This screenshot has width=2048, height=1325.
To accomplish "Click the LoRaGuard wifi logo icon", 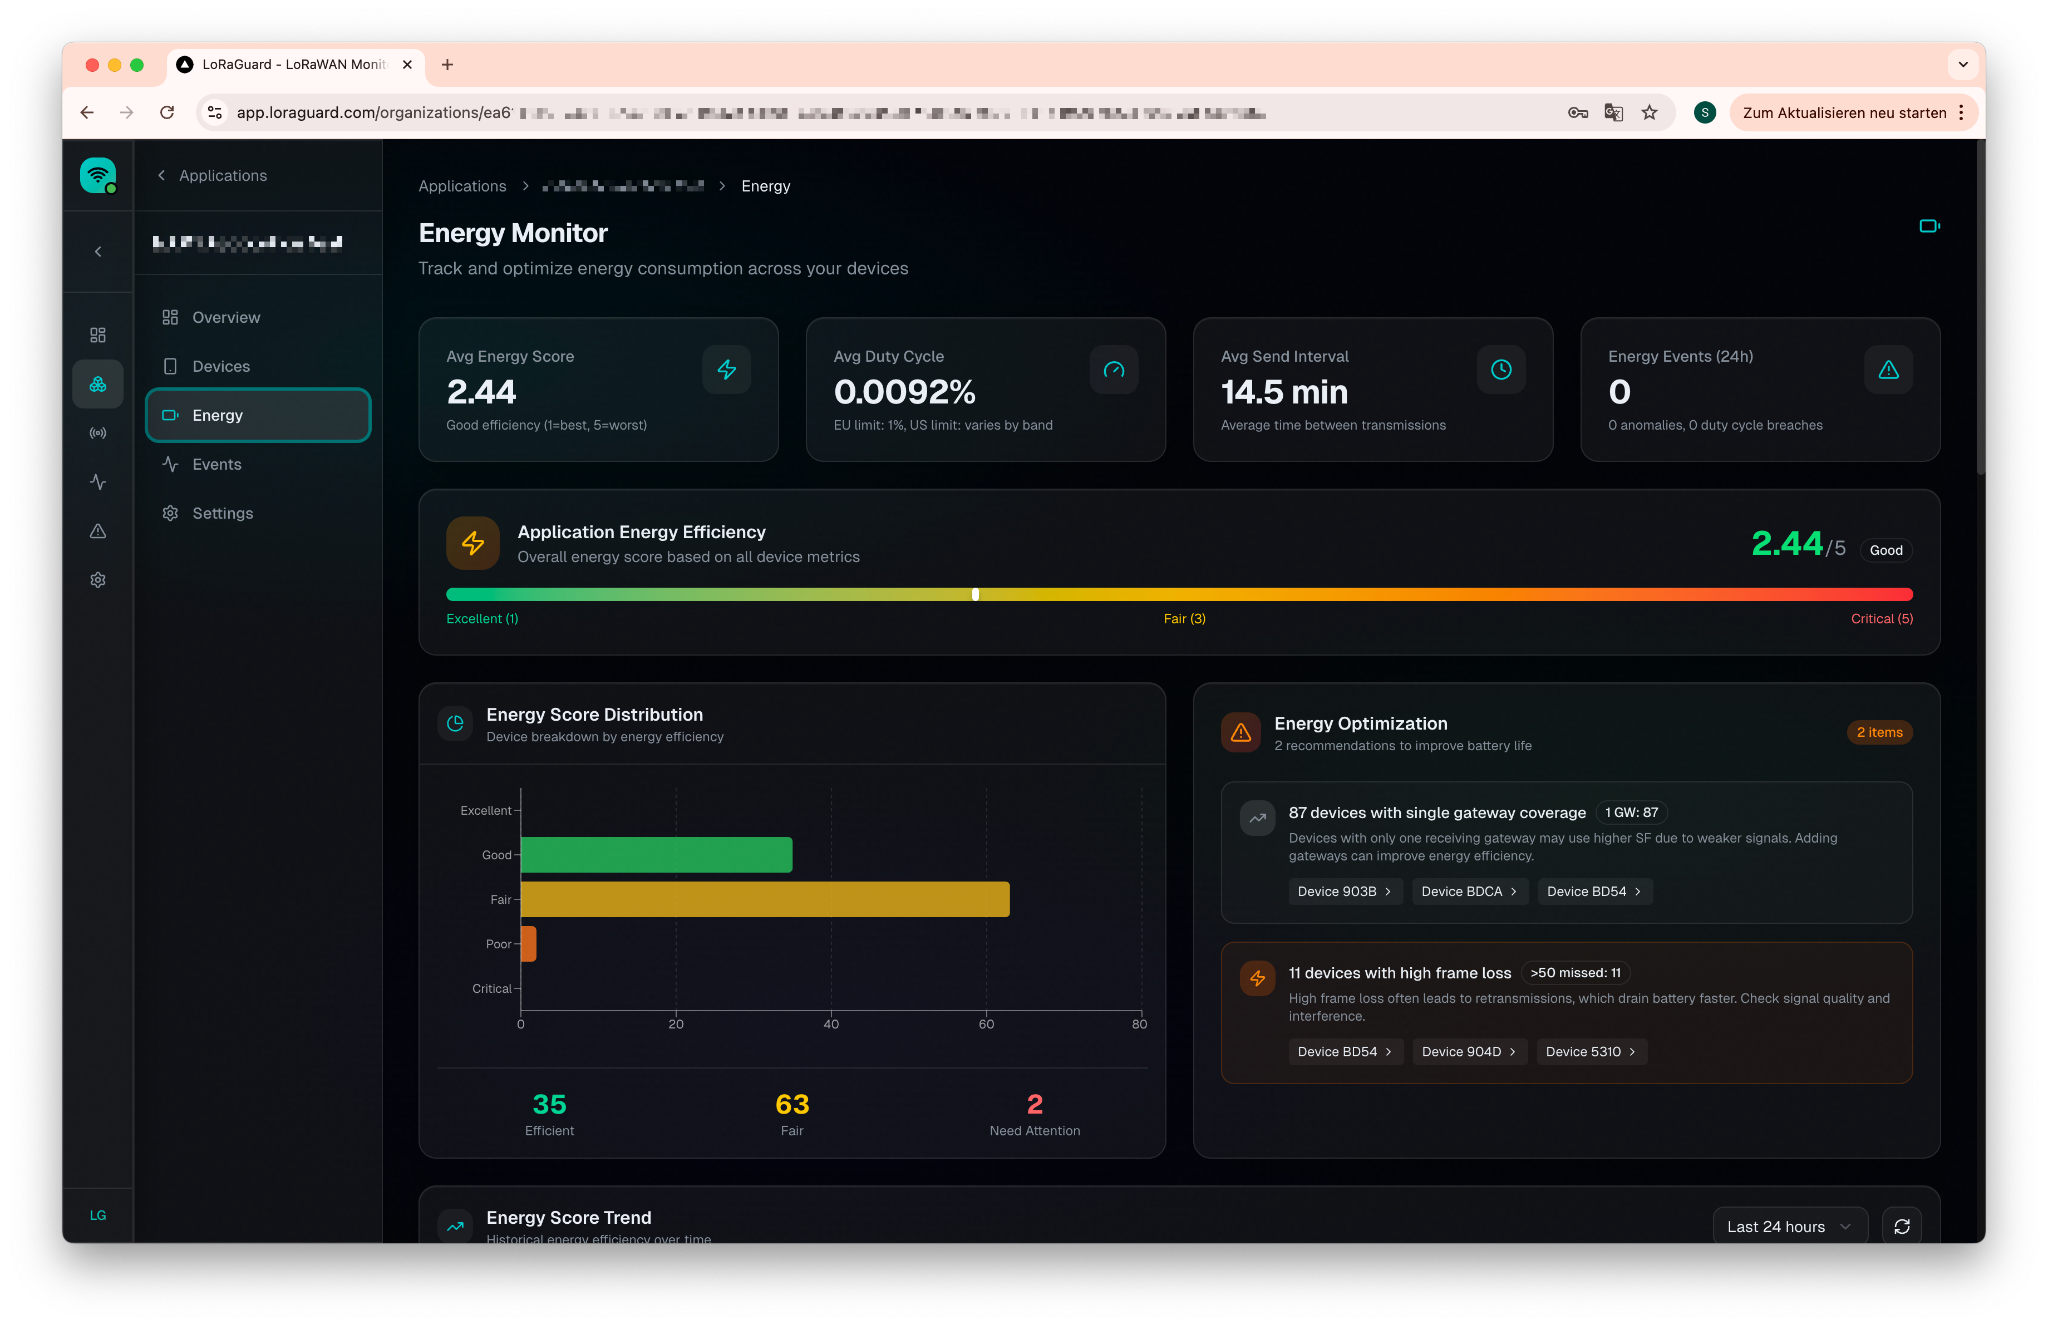I will (97, 176).
